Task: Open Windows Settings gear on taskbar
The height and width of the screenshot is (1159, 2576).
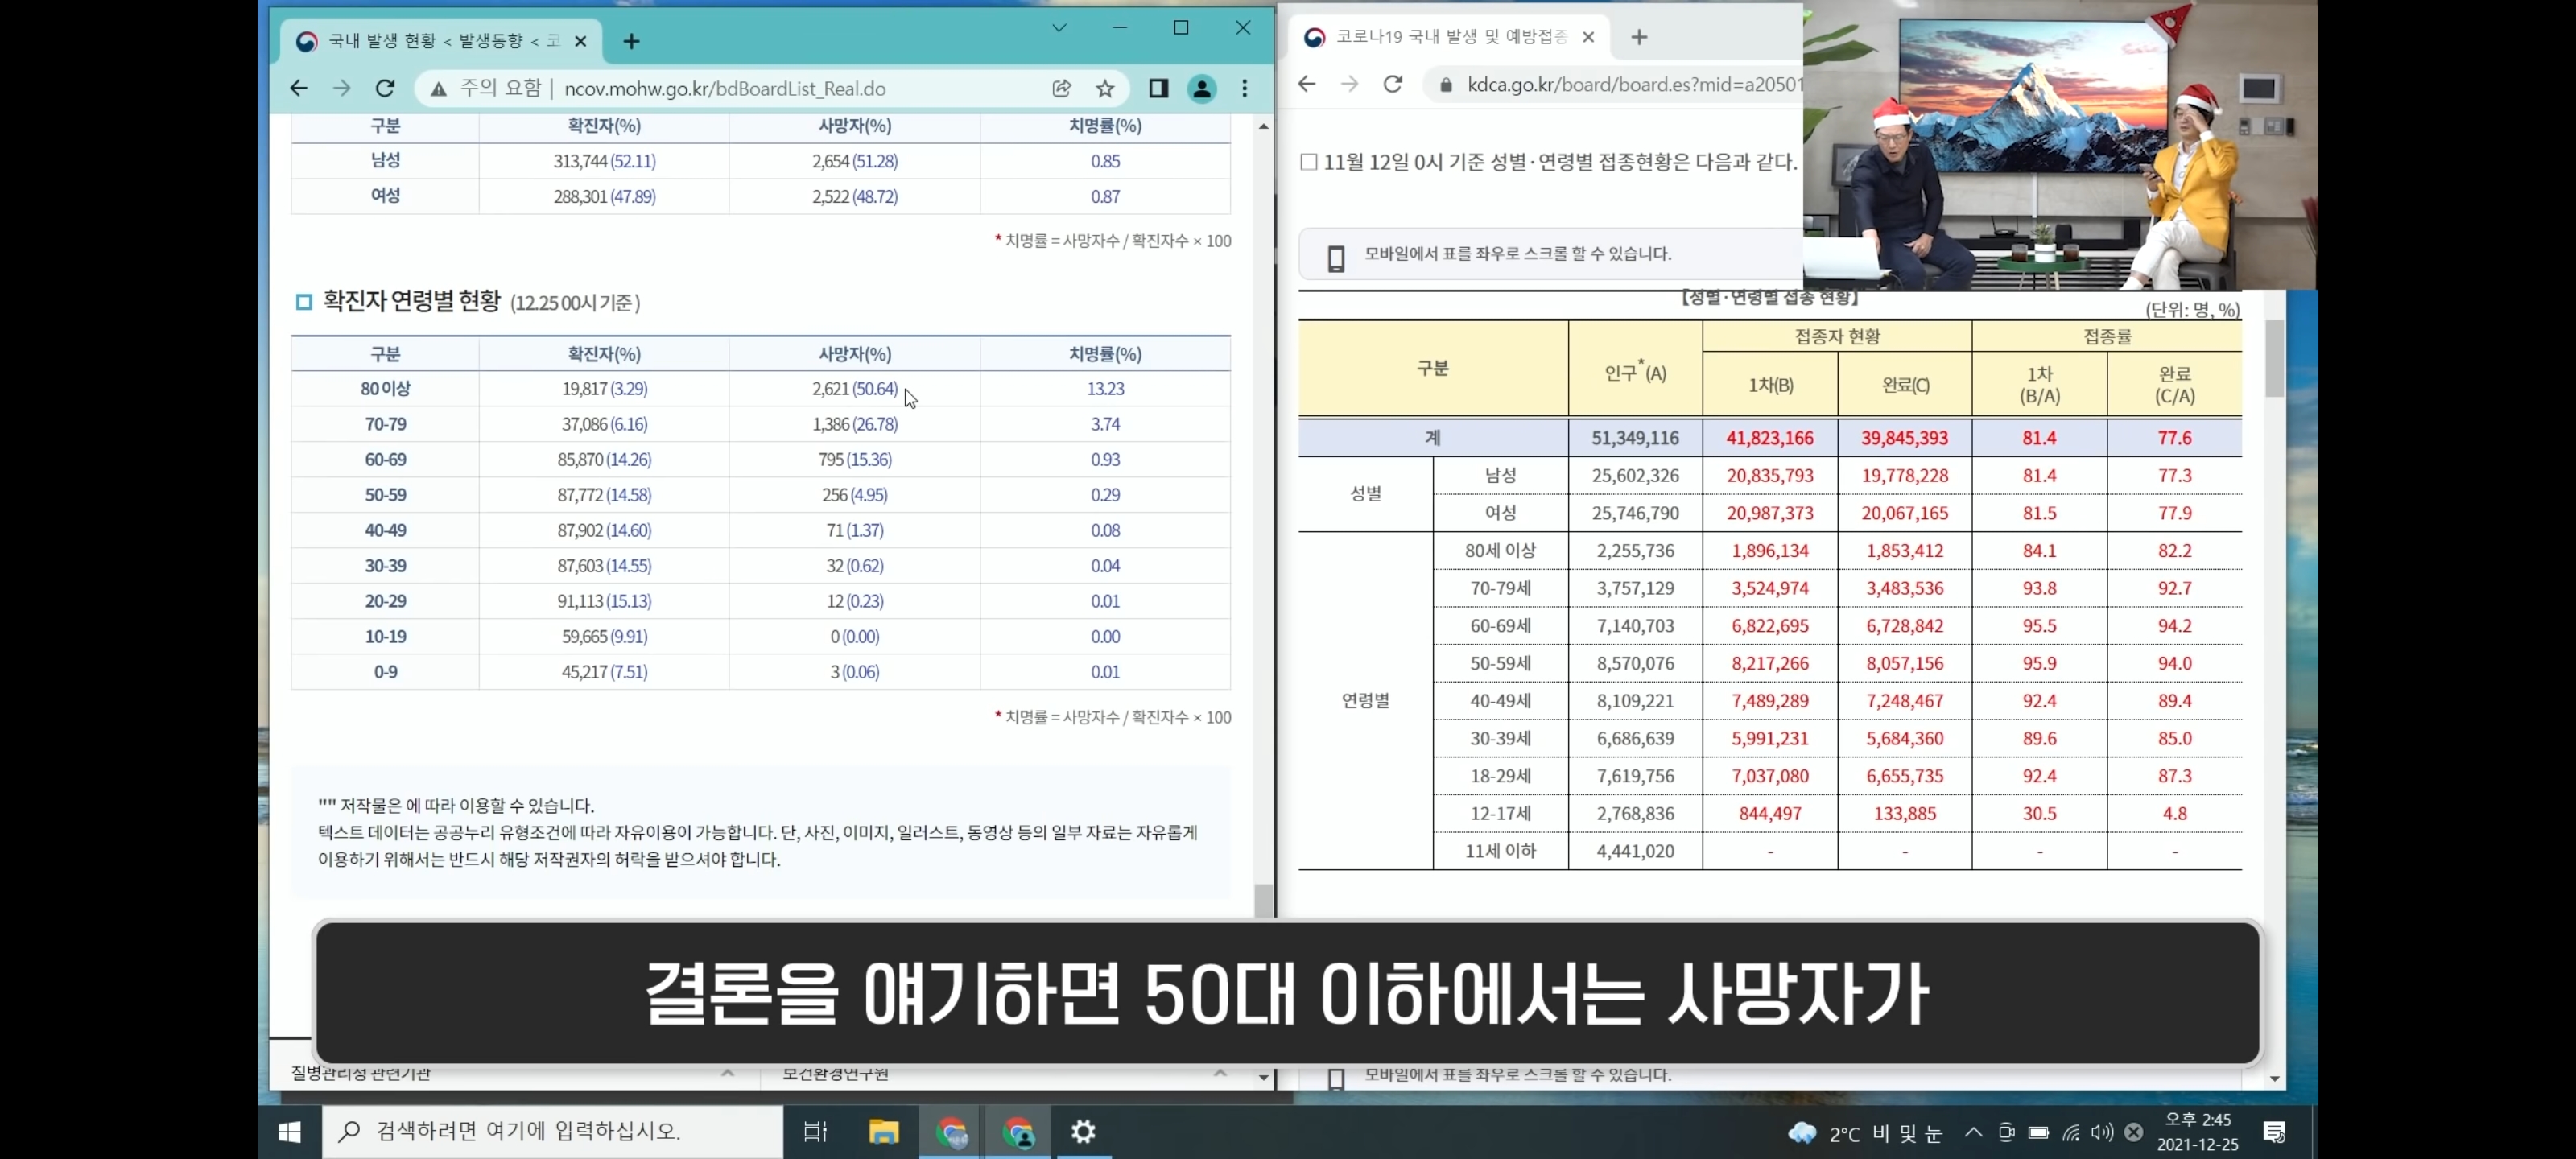Action: pyautogui.click(x=1083, y=1131)
